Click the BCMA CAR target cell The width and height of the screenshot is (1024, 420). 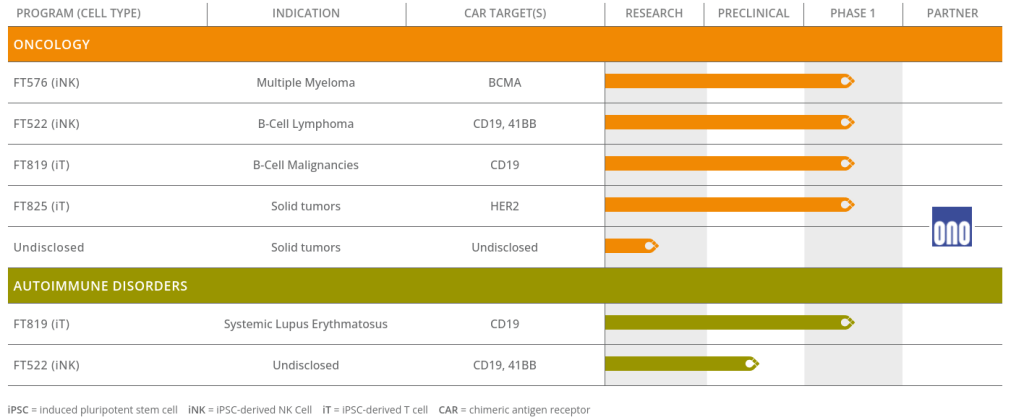[x=505, y=83]
